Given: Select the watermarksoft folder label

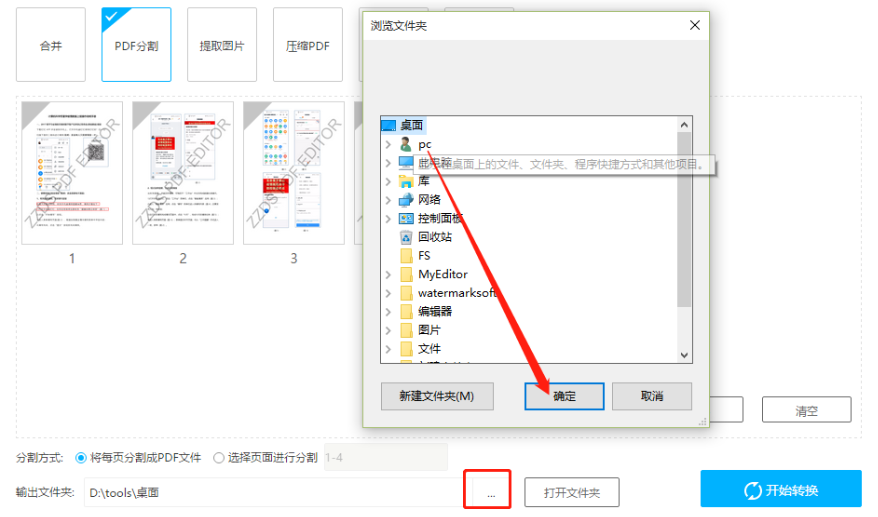Looking at the screenshot, I should click(457, 293).
